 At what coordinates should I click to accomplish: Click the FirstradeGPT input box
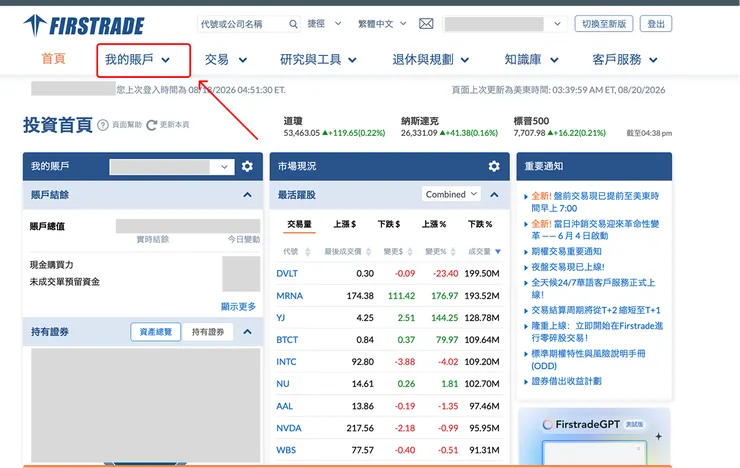[595, 453]
